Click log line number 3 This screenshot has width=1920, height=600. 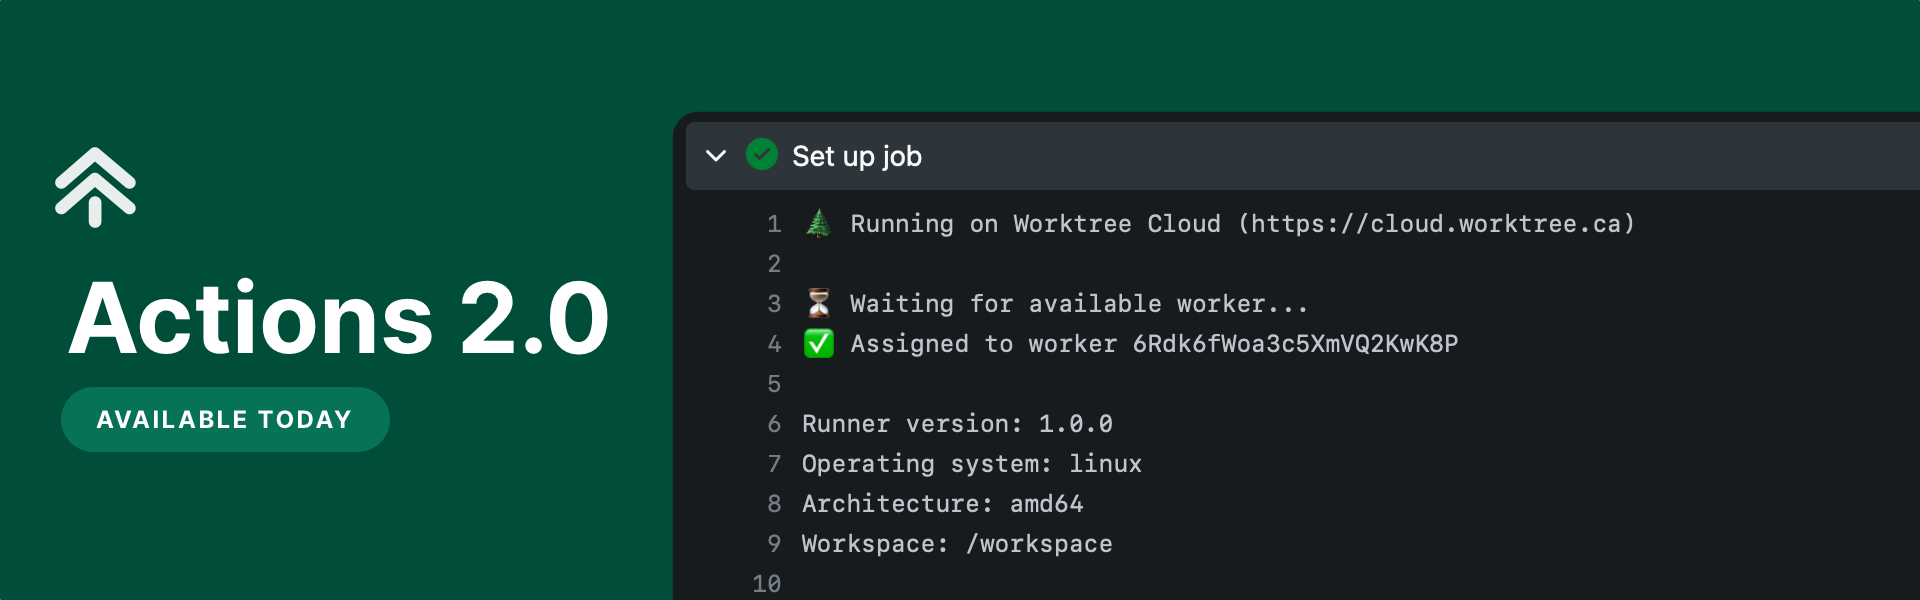(774, 304)
